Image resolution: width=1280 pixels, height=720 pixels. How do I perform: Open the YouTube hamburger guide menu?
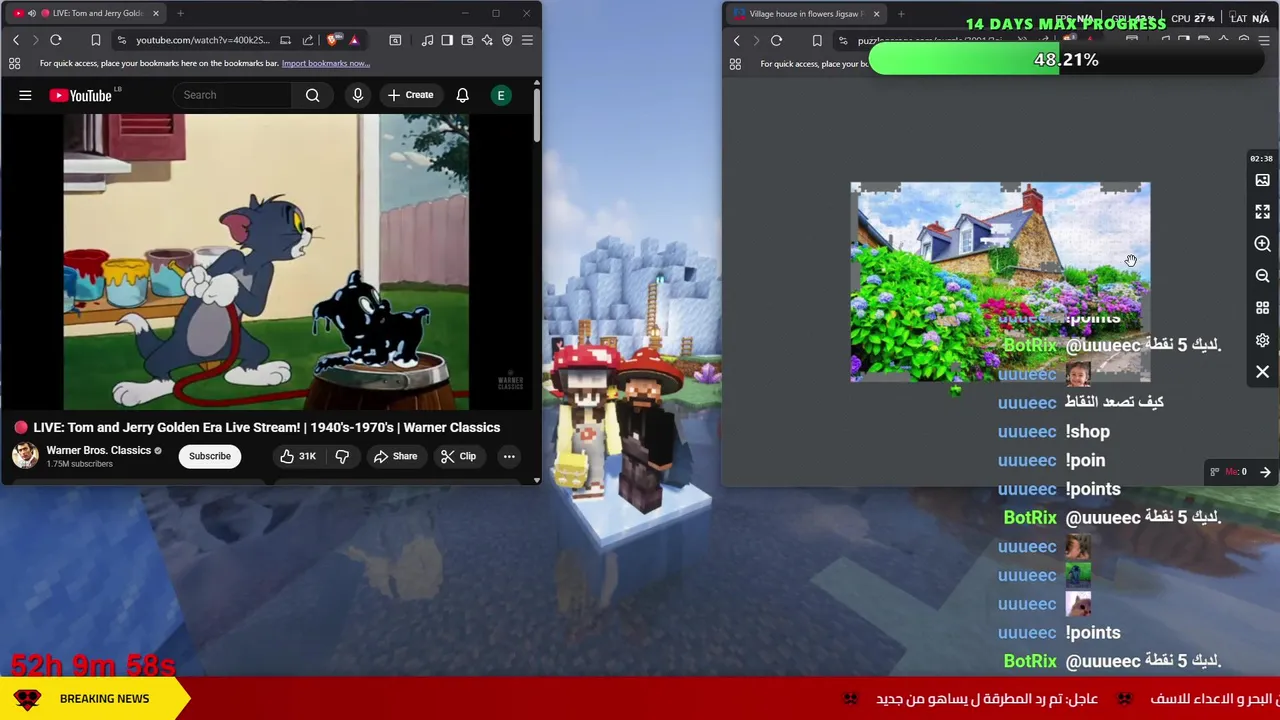[x=25, y=95]
